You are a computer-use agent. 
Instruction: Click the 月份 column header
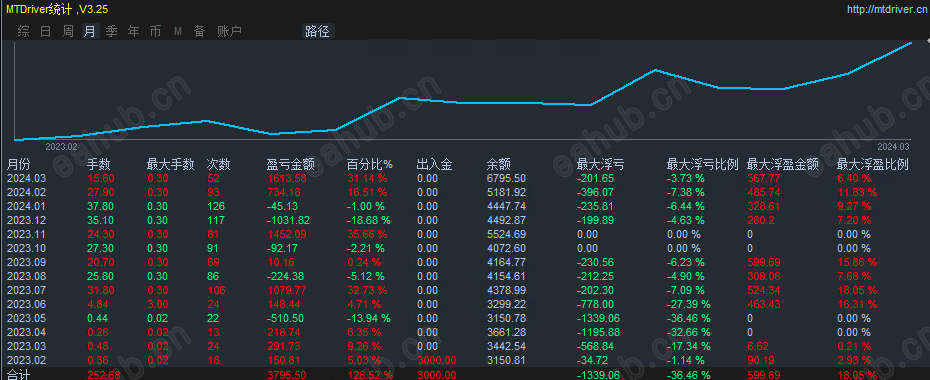click(x=18, y=164)
